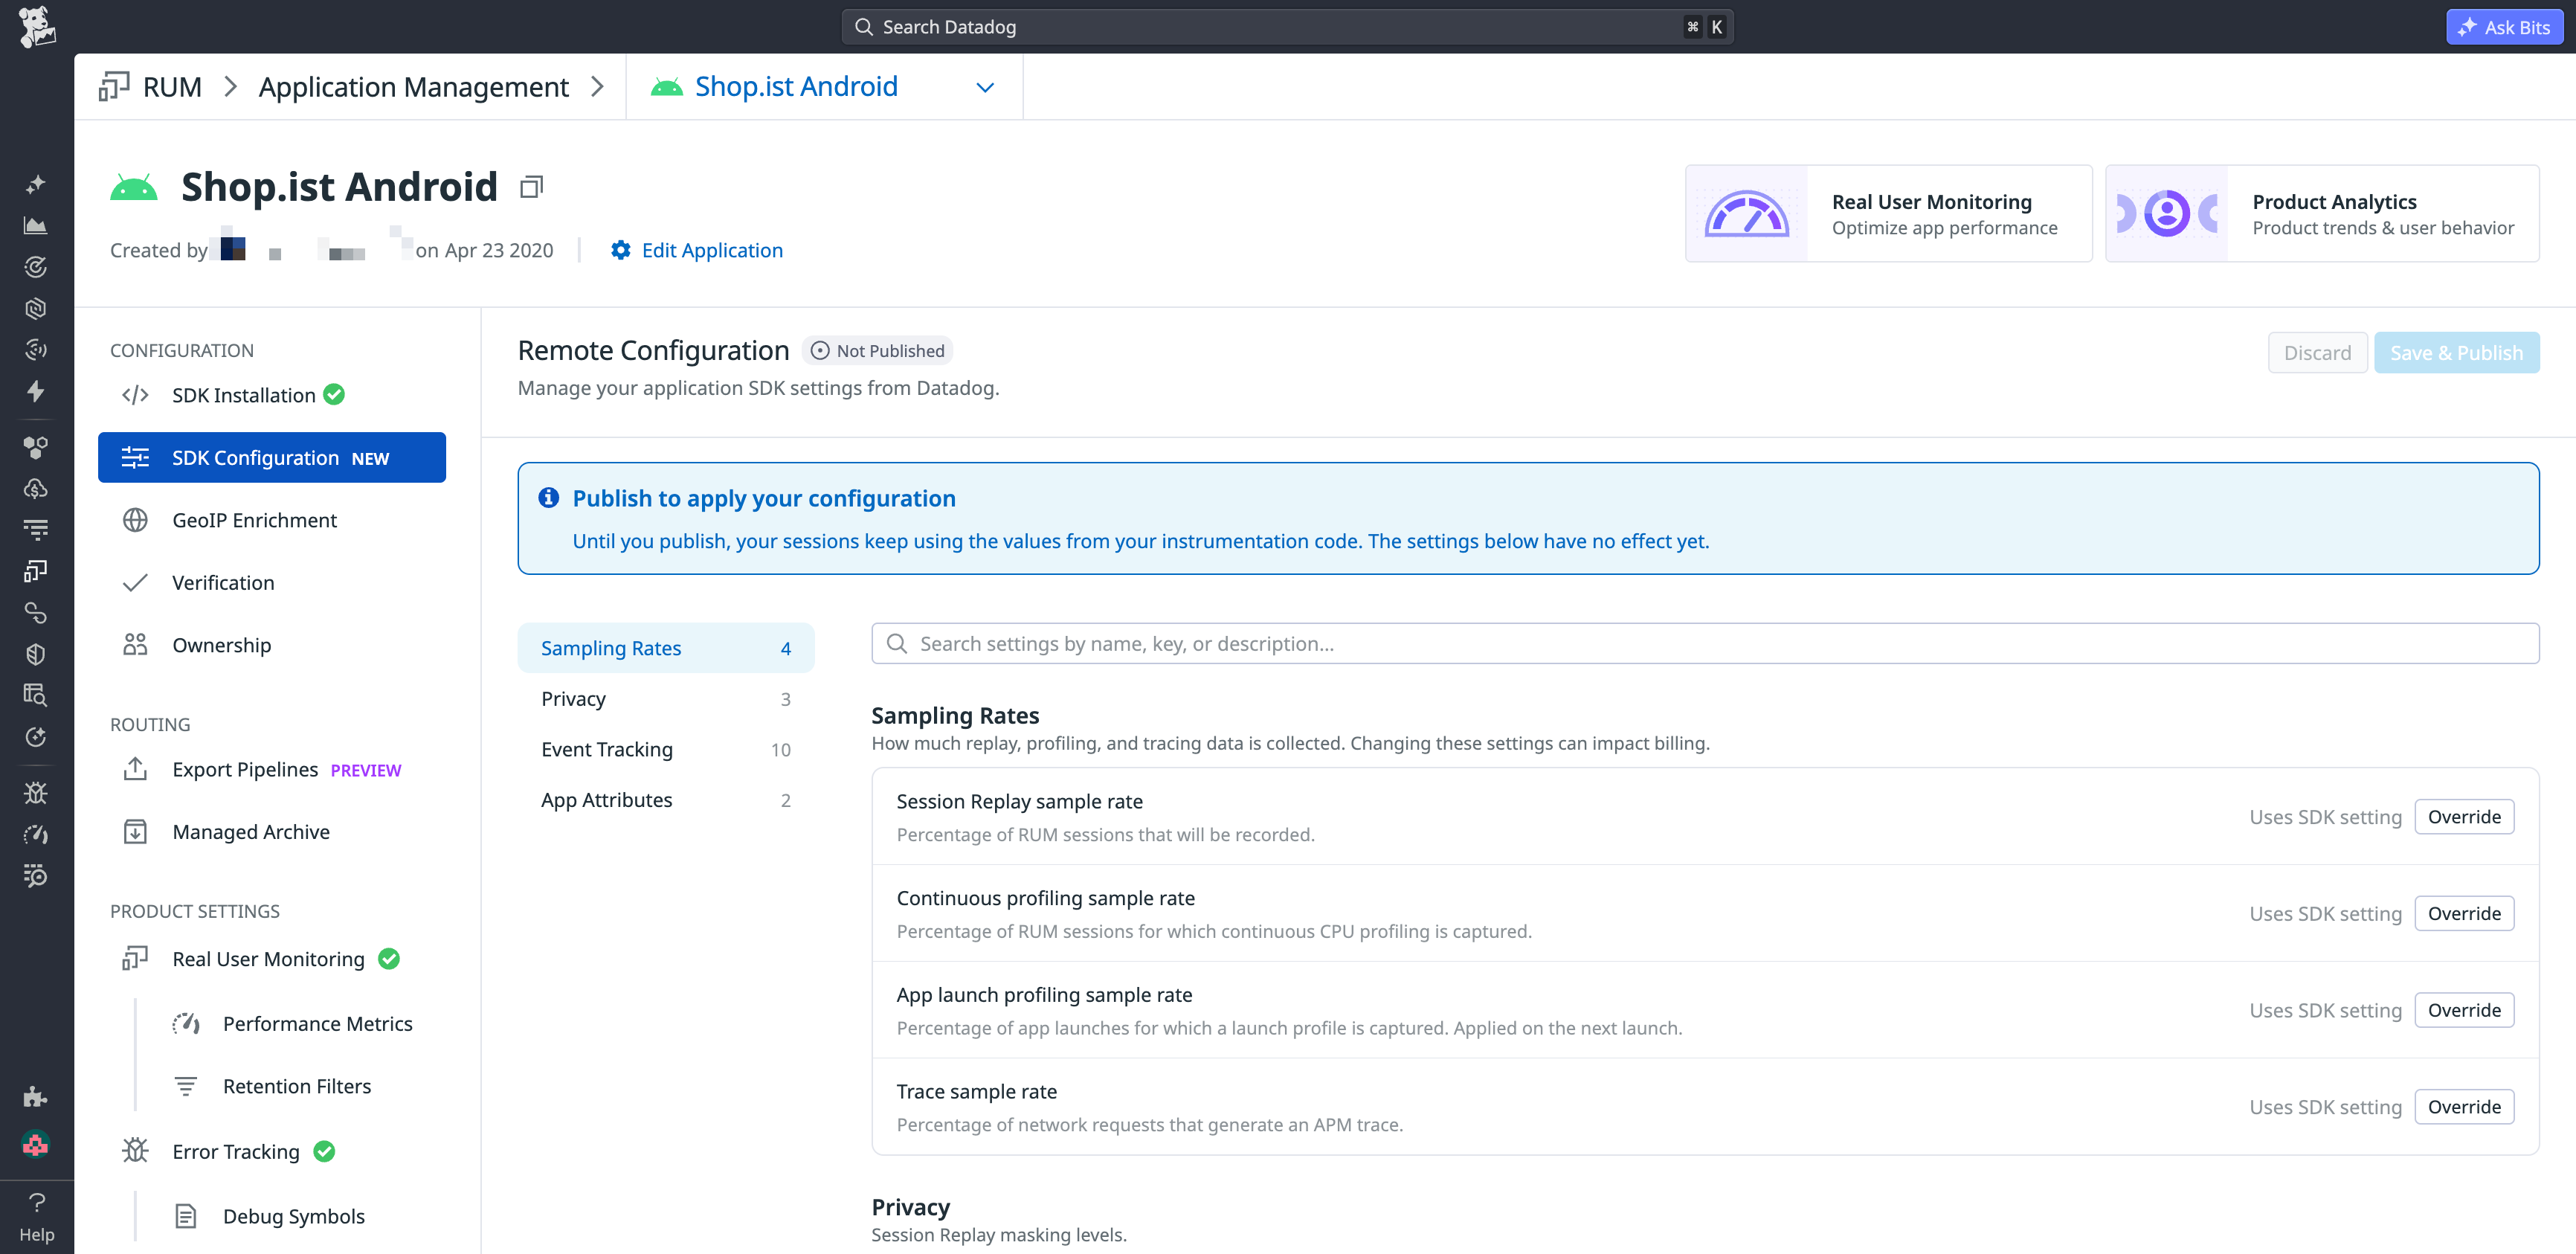2576x1254 pixels.
Task: Open the list search sidebar icon
Action: tap(36, 876)
